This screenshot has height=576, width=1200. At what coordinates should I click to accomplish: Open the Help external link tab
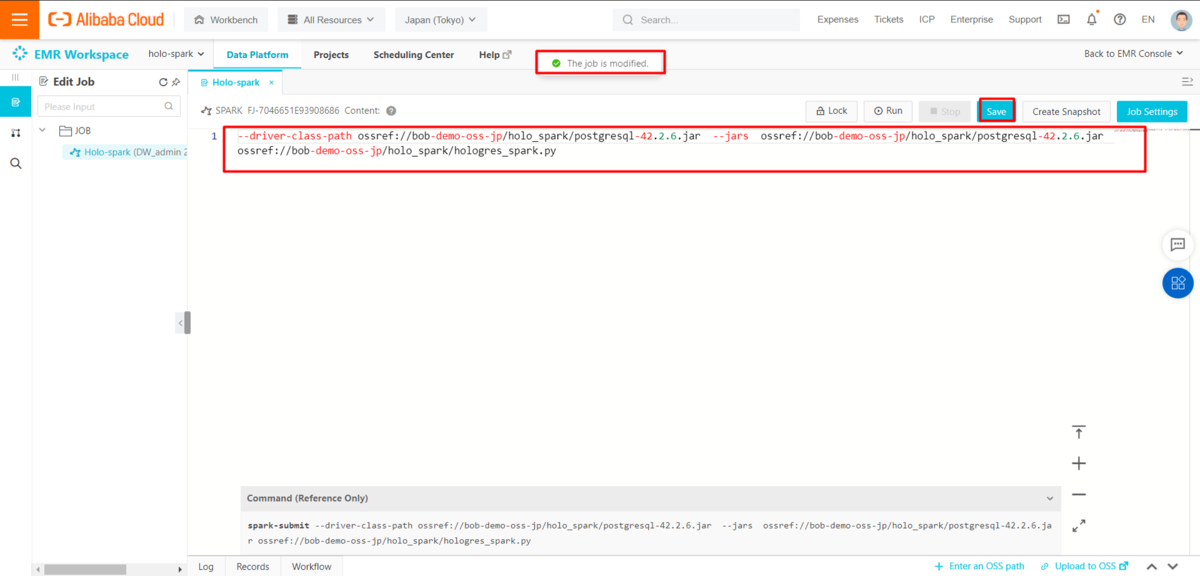(495, 55)
